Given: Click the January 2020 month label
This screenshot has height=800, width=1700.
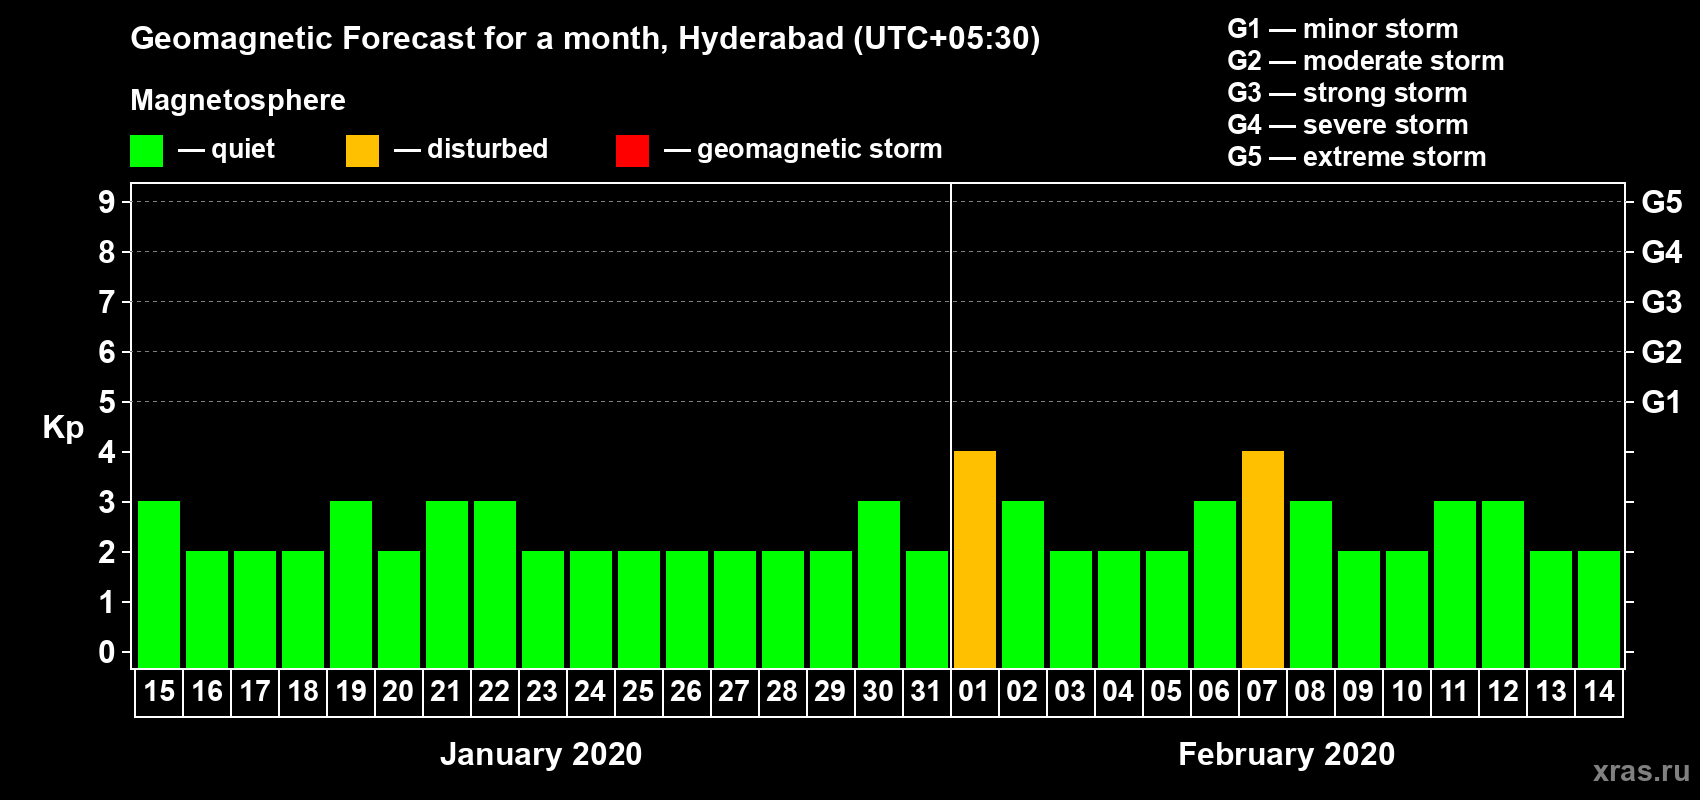Looking at the screenshot, I should (x=541, y=754).
